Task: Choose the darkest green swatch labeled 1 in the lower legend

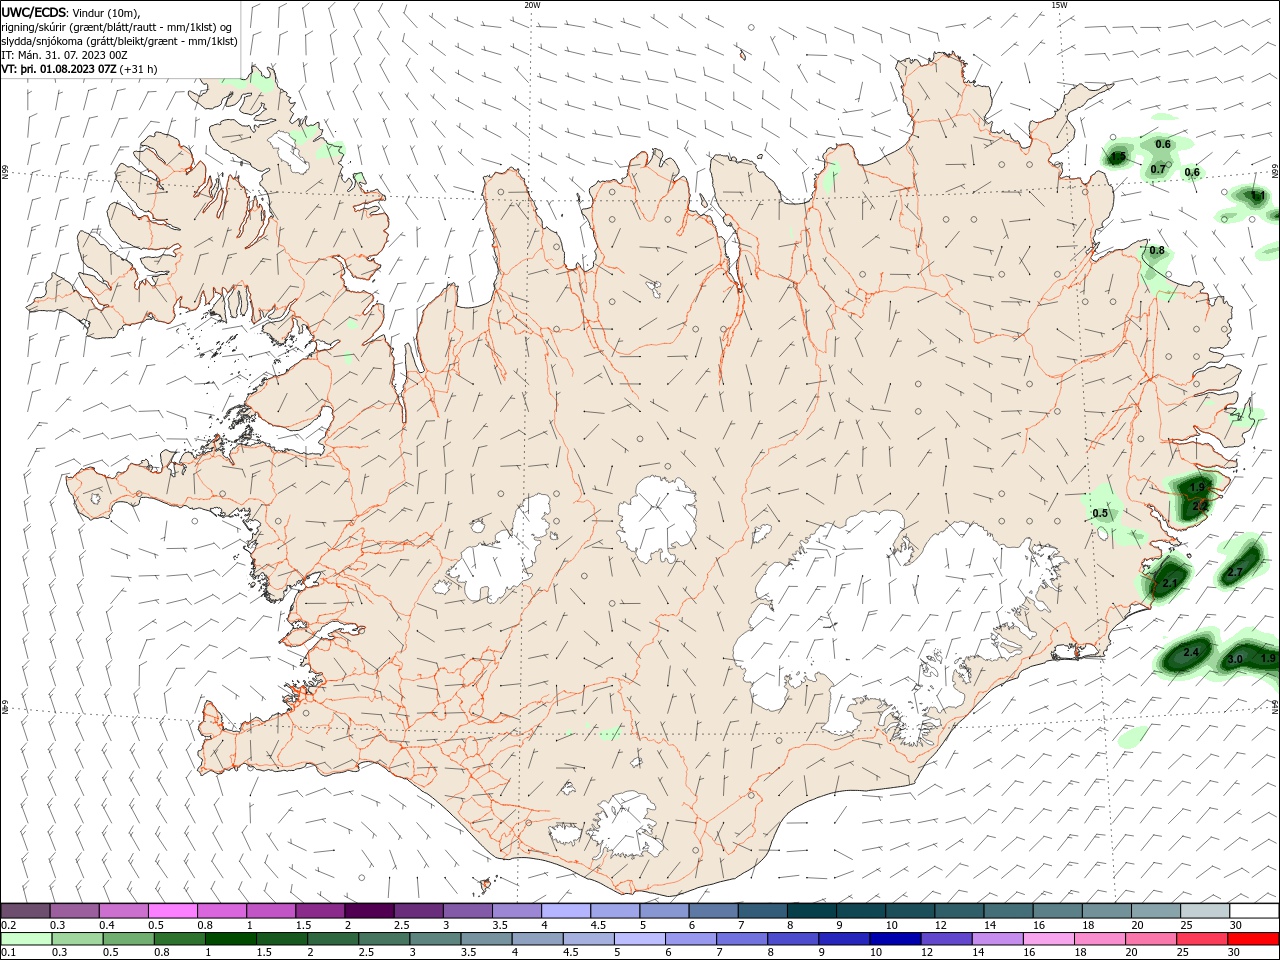Action: pyautogui.click(x=232, y=939)
